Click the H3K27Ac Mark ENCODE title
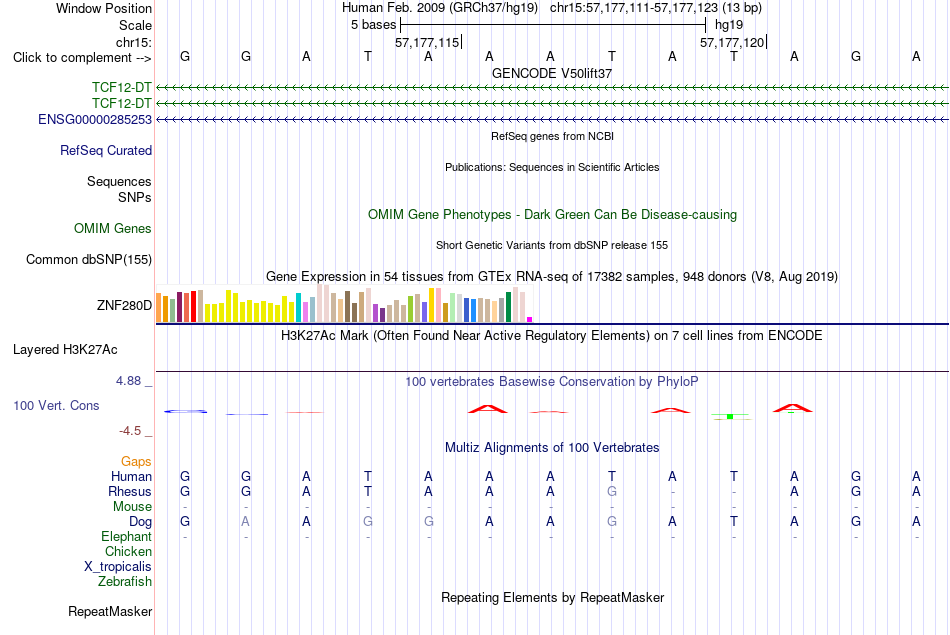Screen dimensions: 950x635 [x=552, y=336]
